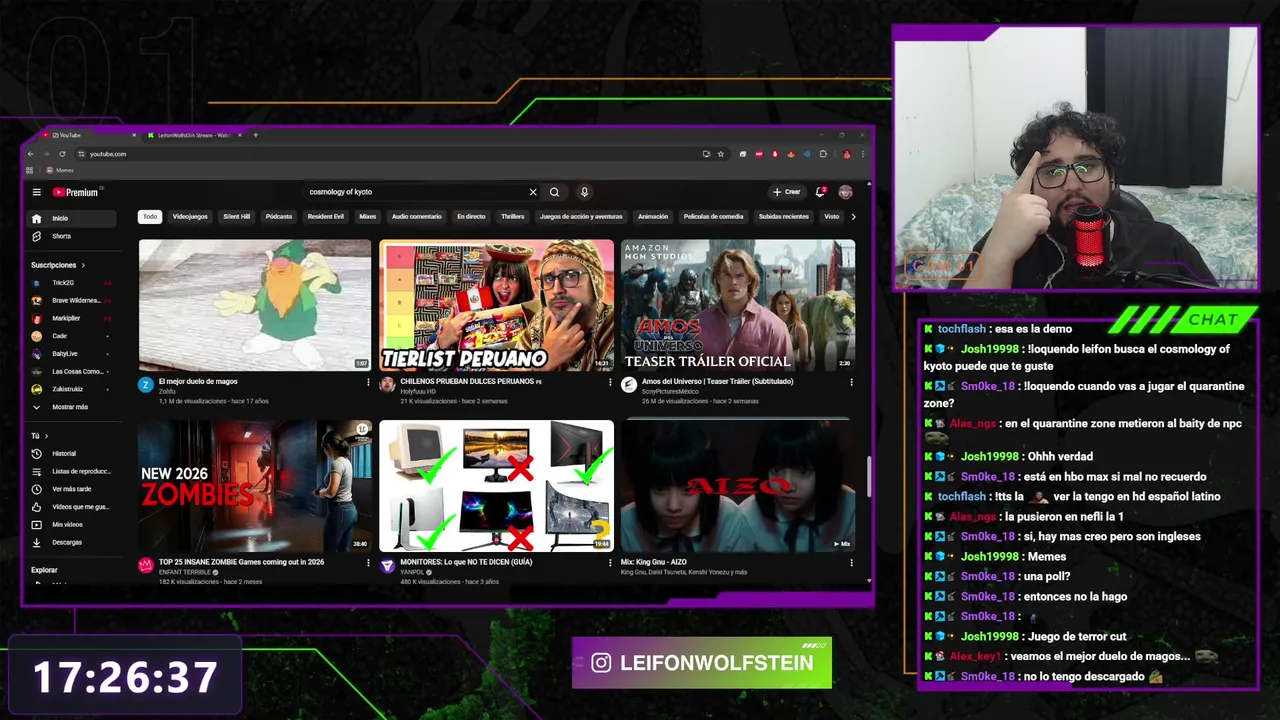Open the Memes bookmark
Screen dimensions: 1280x720
pos(60,170)
